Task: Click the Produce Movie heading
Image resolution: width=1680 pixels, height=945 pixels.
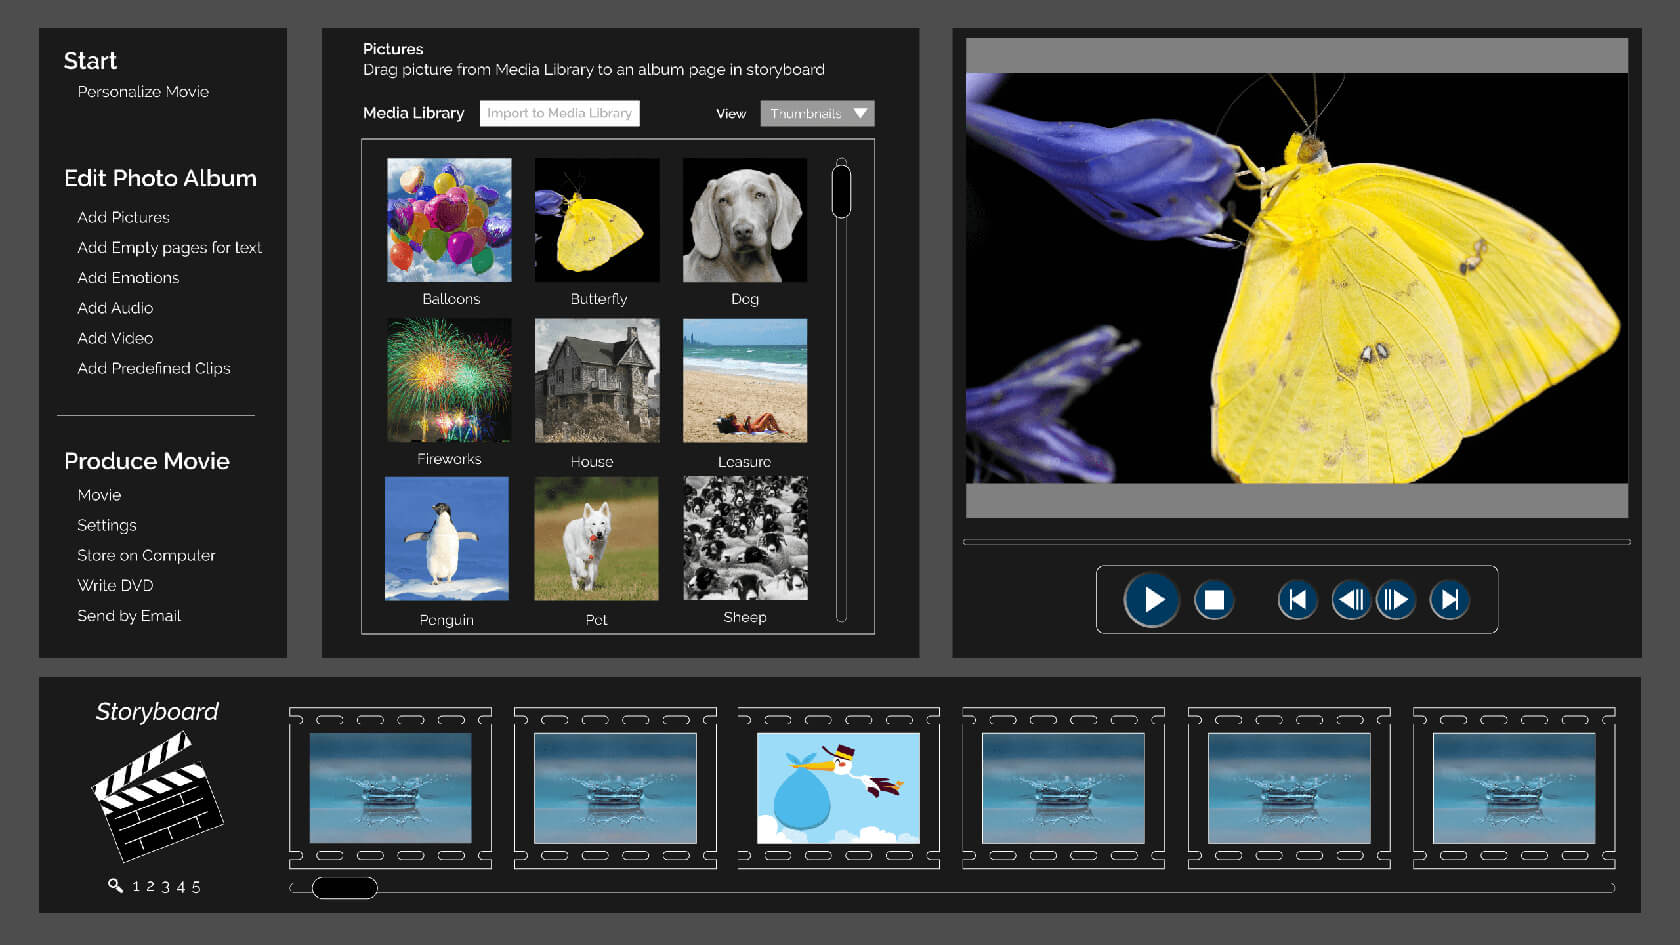Action: 147,461
